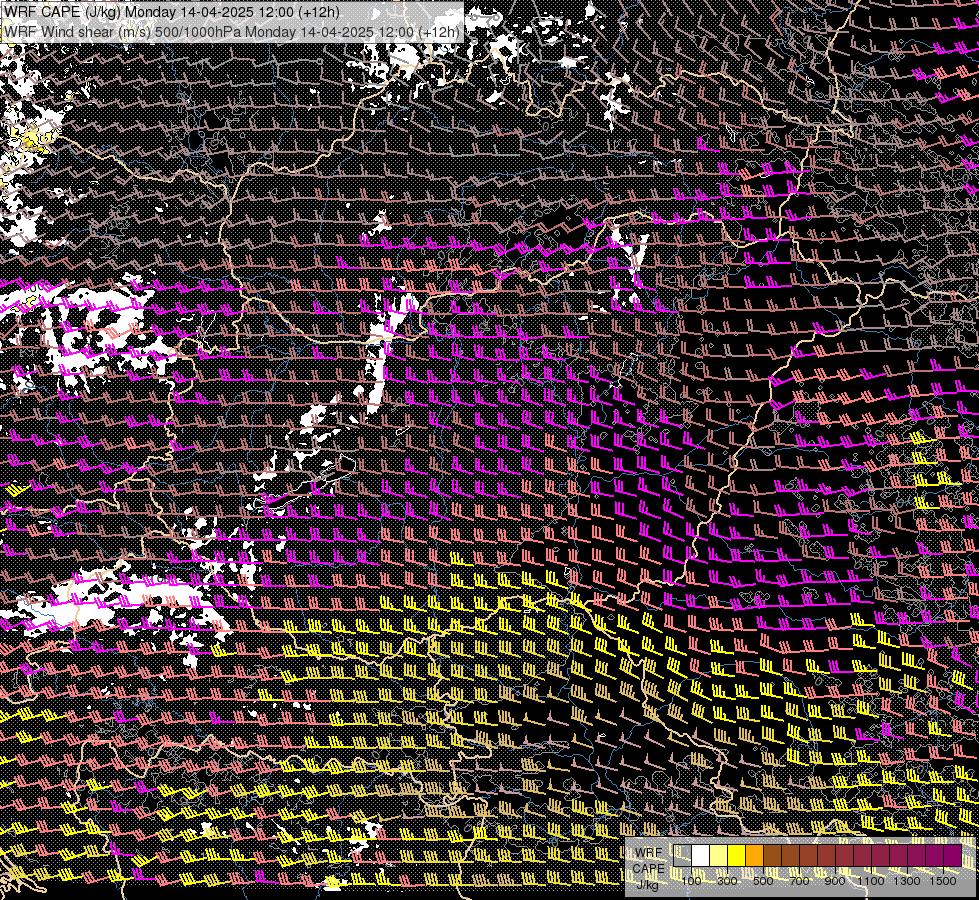
Task: Select the pale yellow CAPE legend swatch
Action: [719, 856]
